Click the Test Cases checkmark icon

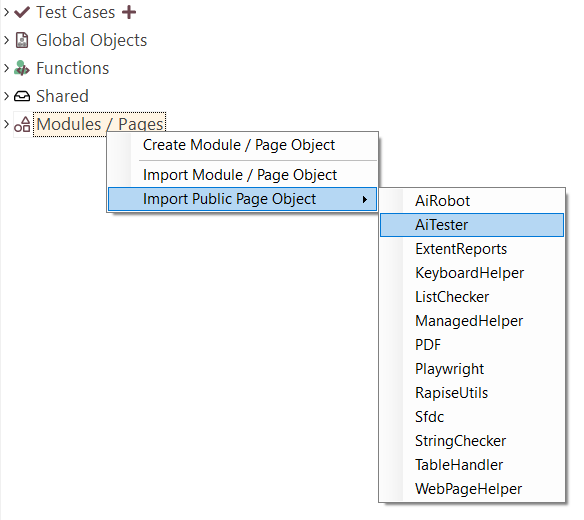tap(22, 12)
